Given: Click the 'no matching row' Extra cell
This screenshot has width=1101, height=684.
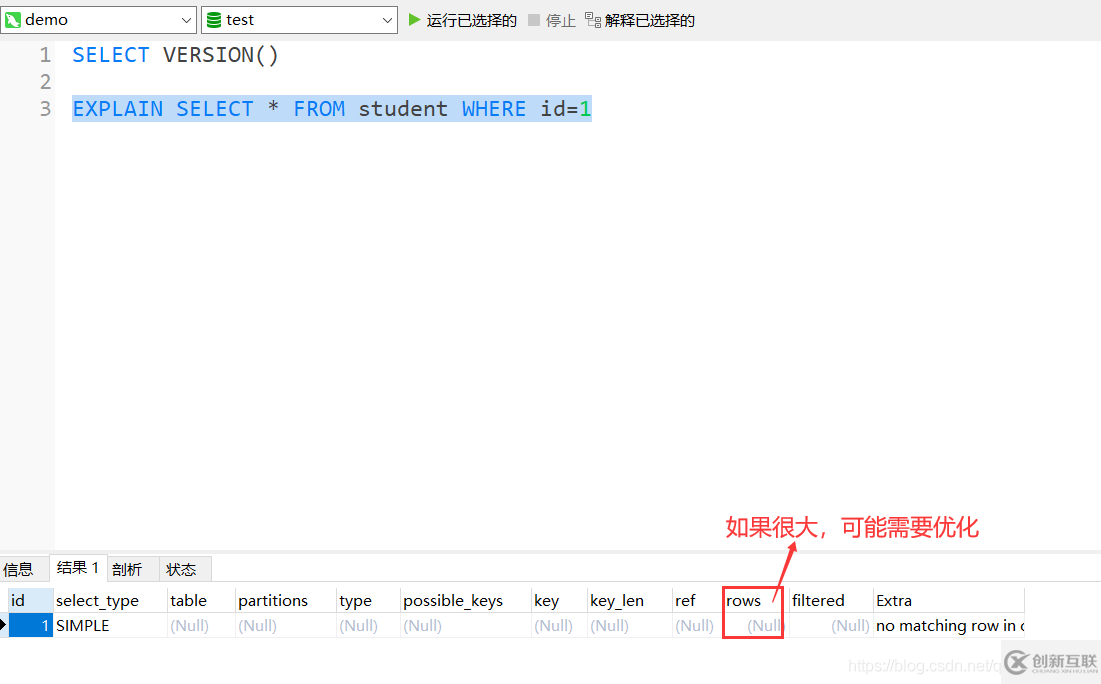Looking at the screenshot, I should tap(949, 625).
